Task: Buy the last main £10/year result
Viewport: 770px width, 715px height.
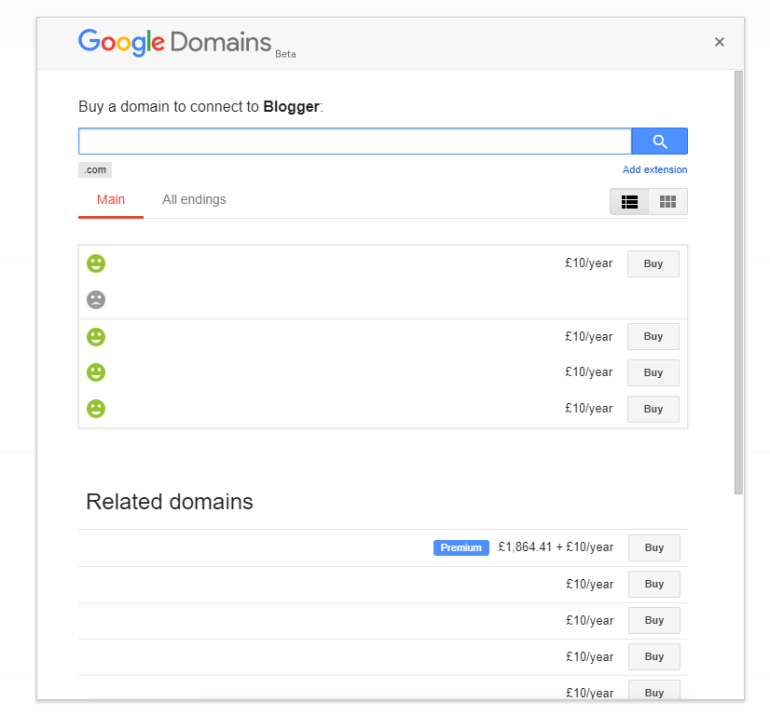Action: coord(653,409)
